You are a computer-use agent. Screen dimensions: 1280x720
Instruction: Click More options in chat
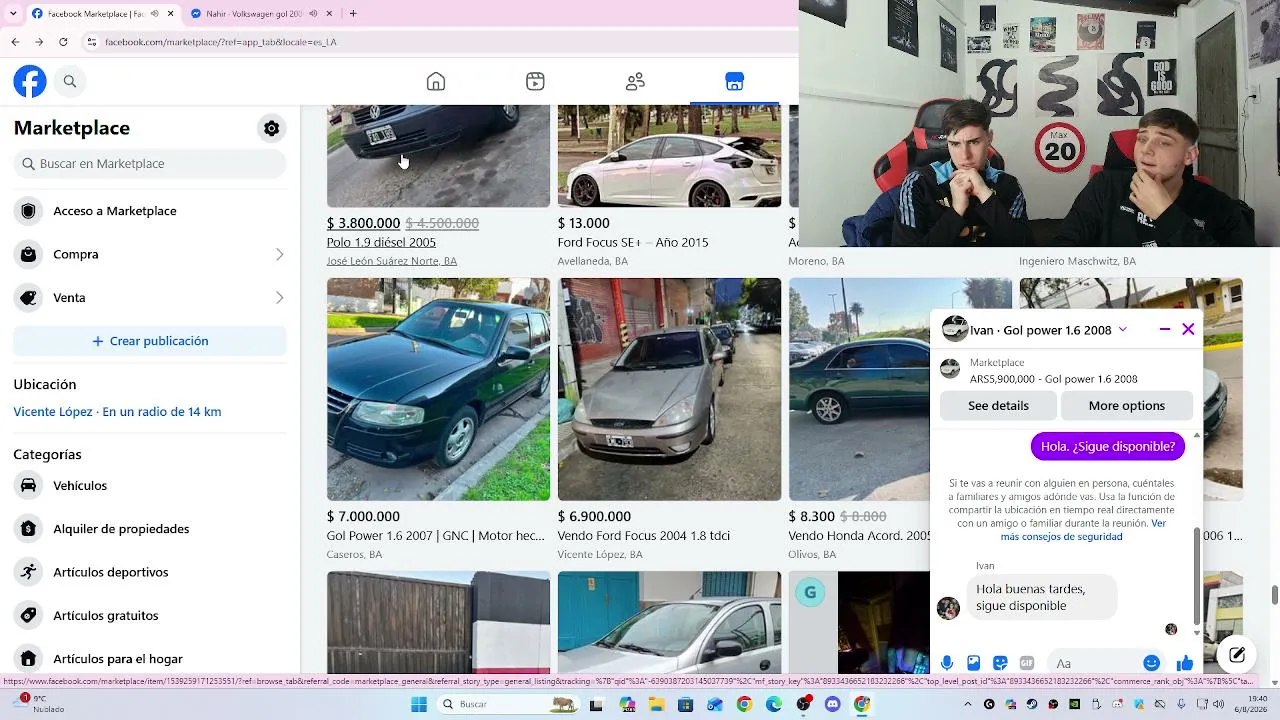click(1127, 406)
